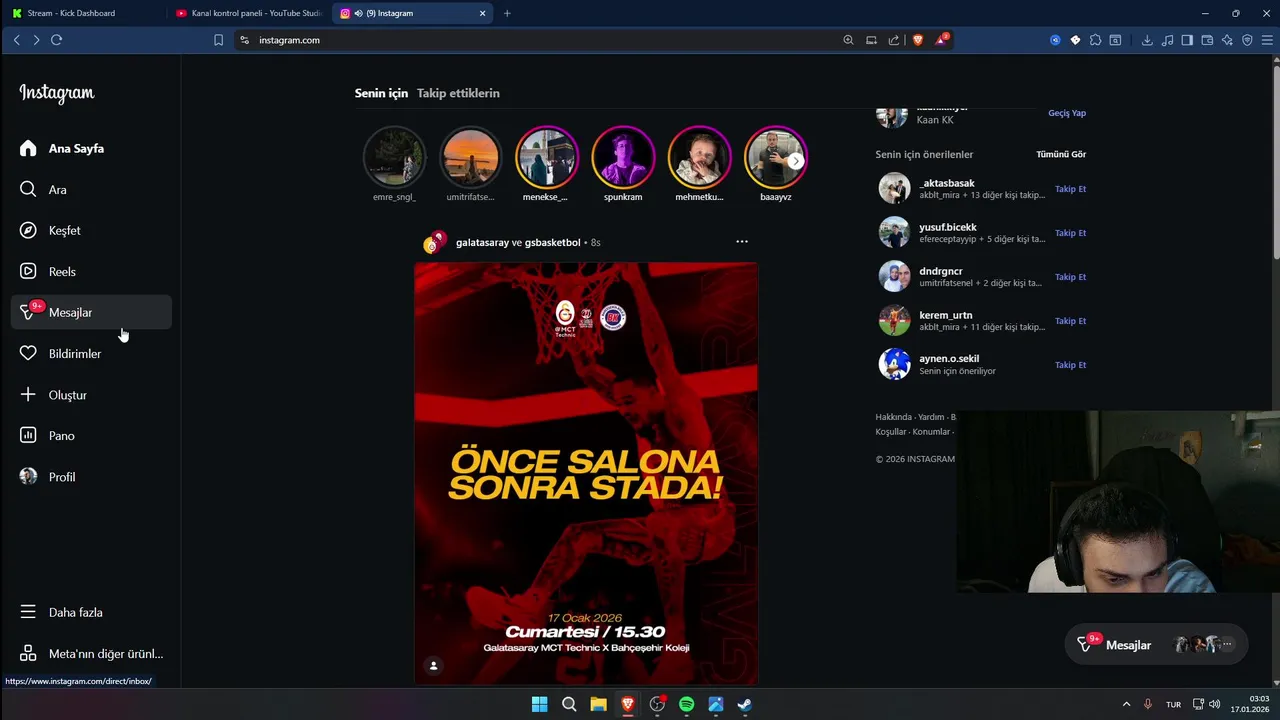View baaayvz story
1280x720 pixels.
[775, 158]
